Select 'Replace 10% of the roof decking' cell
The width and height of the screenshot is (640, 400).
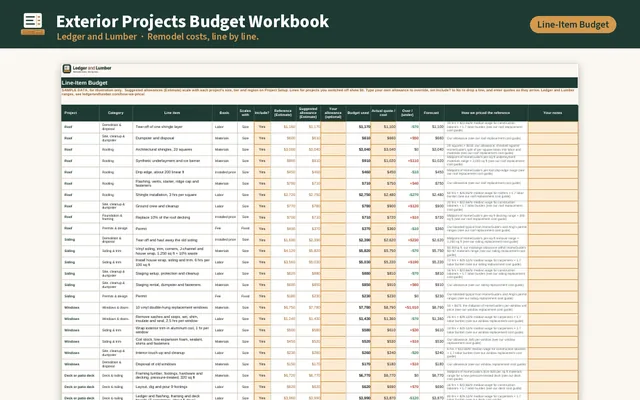tap(172, 218)
